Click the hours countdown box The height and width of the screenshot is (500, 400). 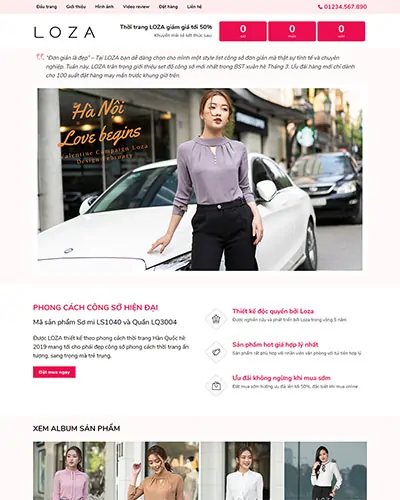coord(243,31)
